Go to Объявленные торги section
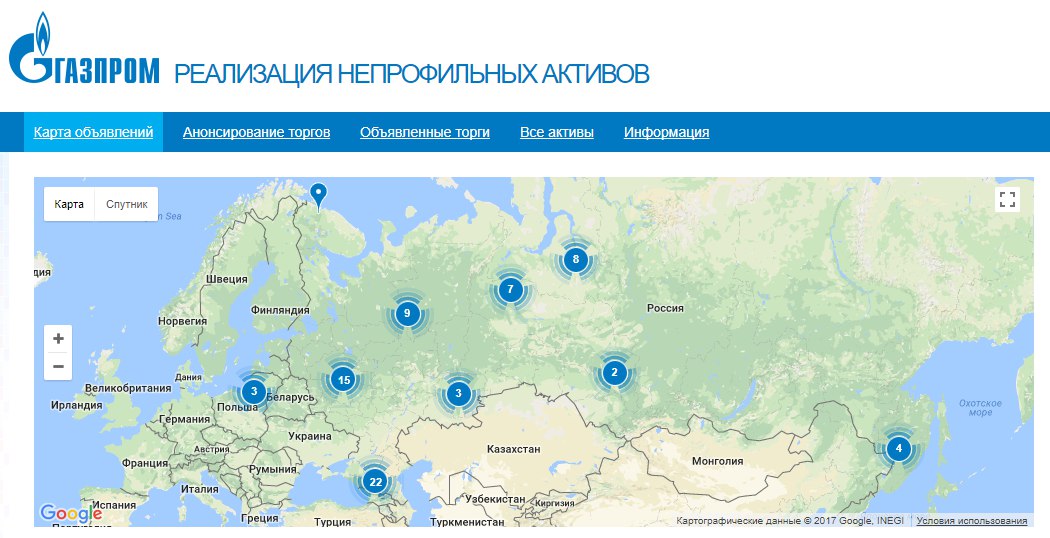Image resolution: width=1050 pixels, height=538 pixels. click(425, 132)
